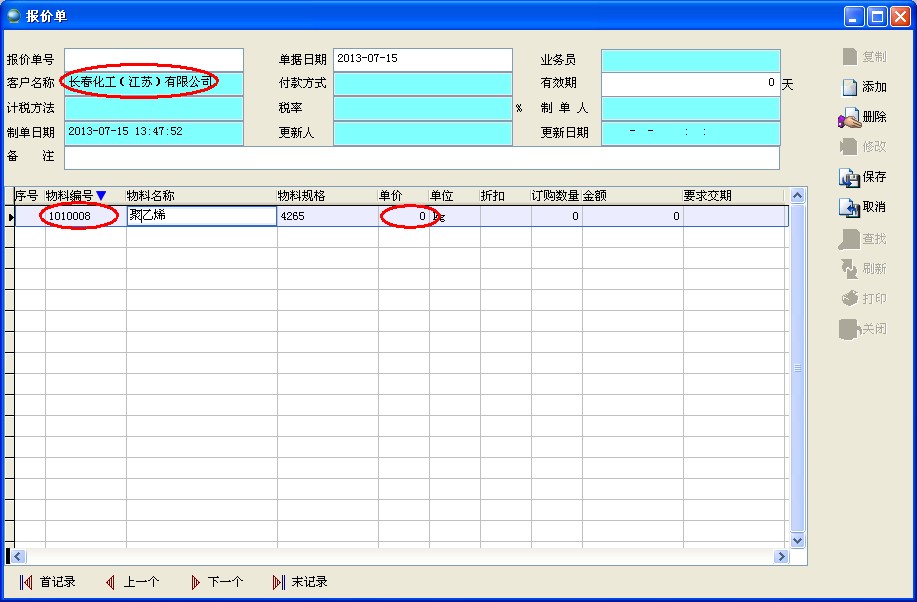Go to next record 下一个
This screenshot has width=917, height=602.
(216, 582)
